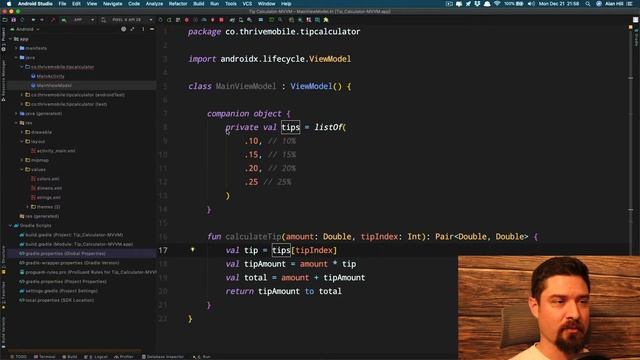This screenshot has height=360, width=640.
Task: Open the Refactor menu
Action: click(x=178, y=4)
